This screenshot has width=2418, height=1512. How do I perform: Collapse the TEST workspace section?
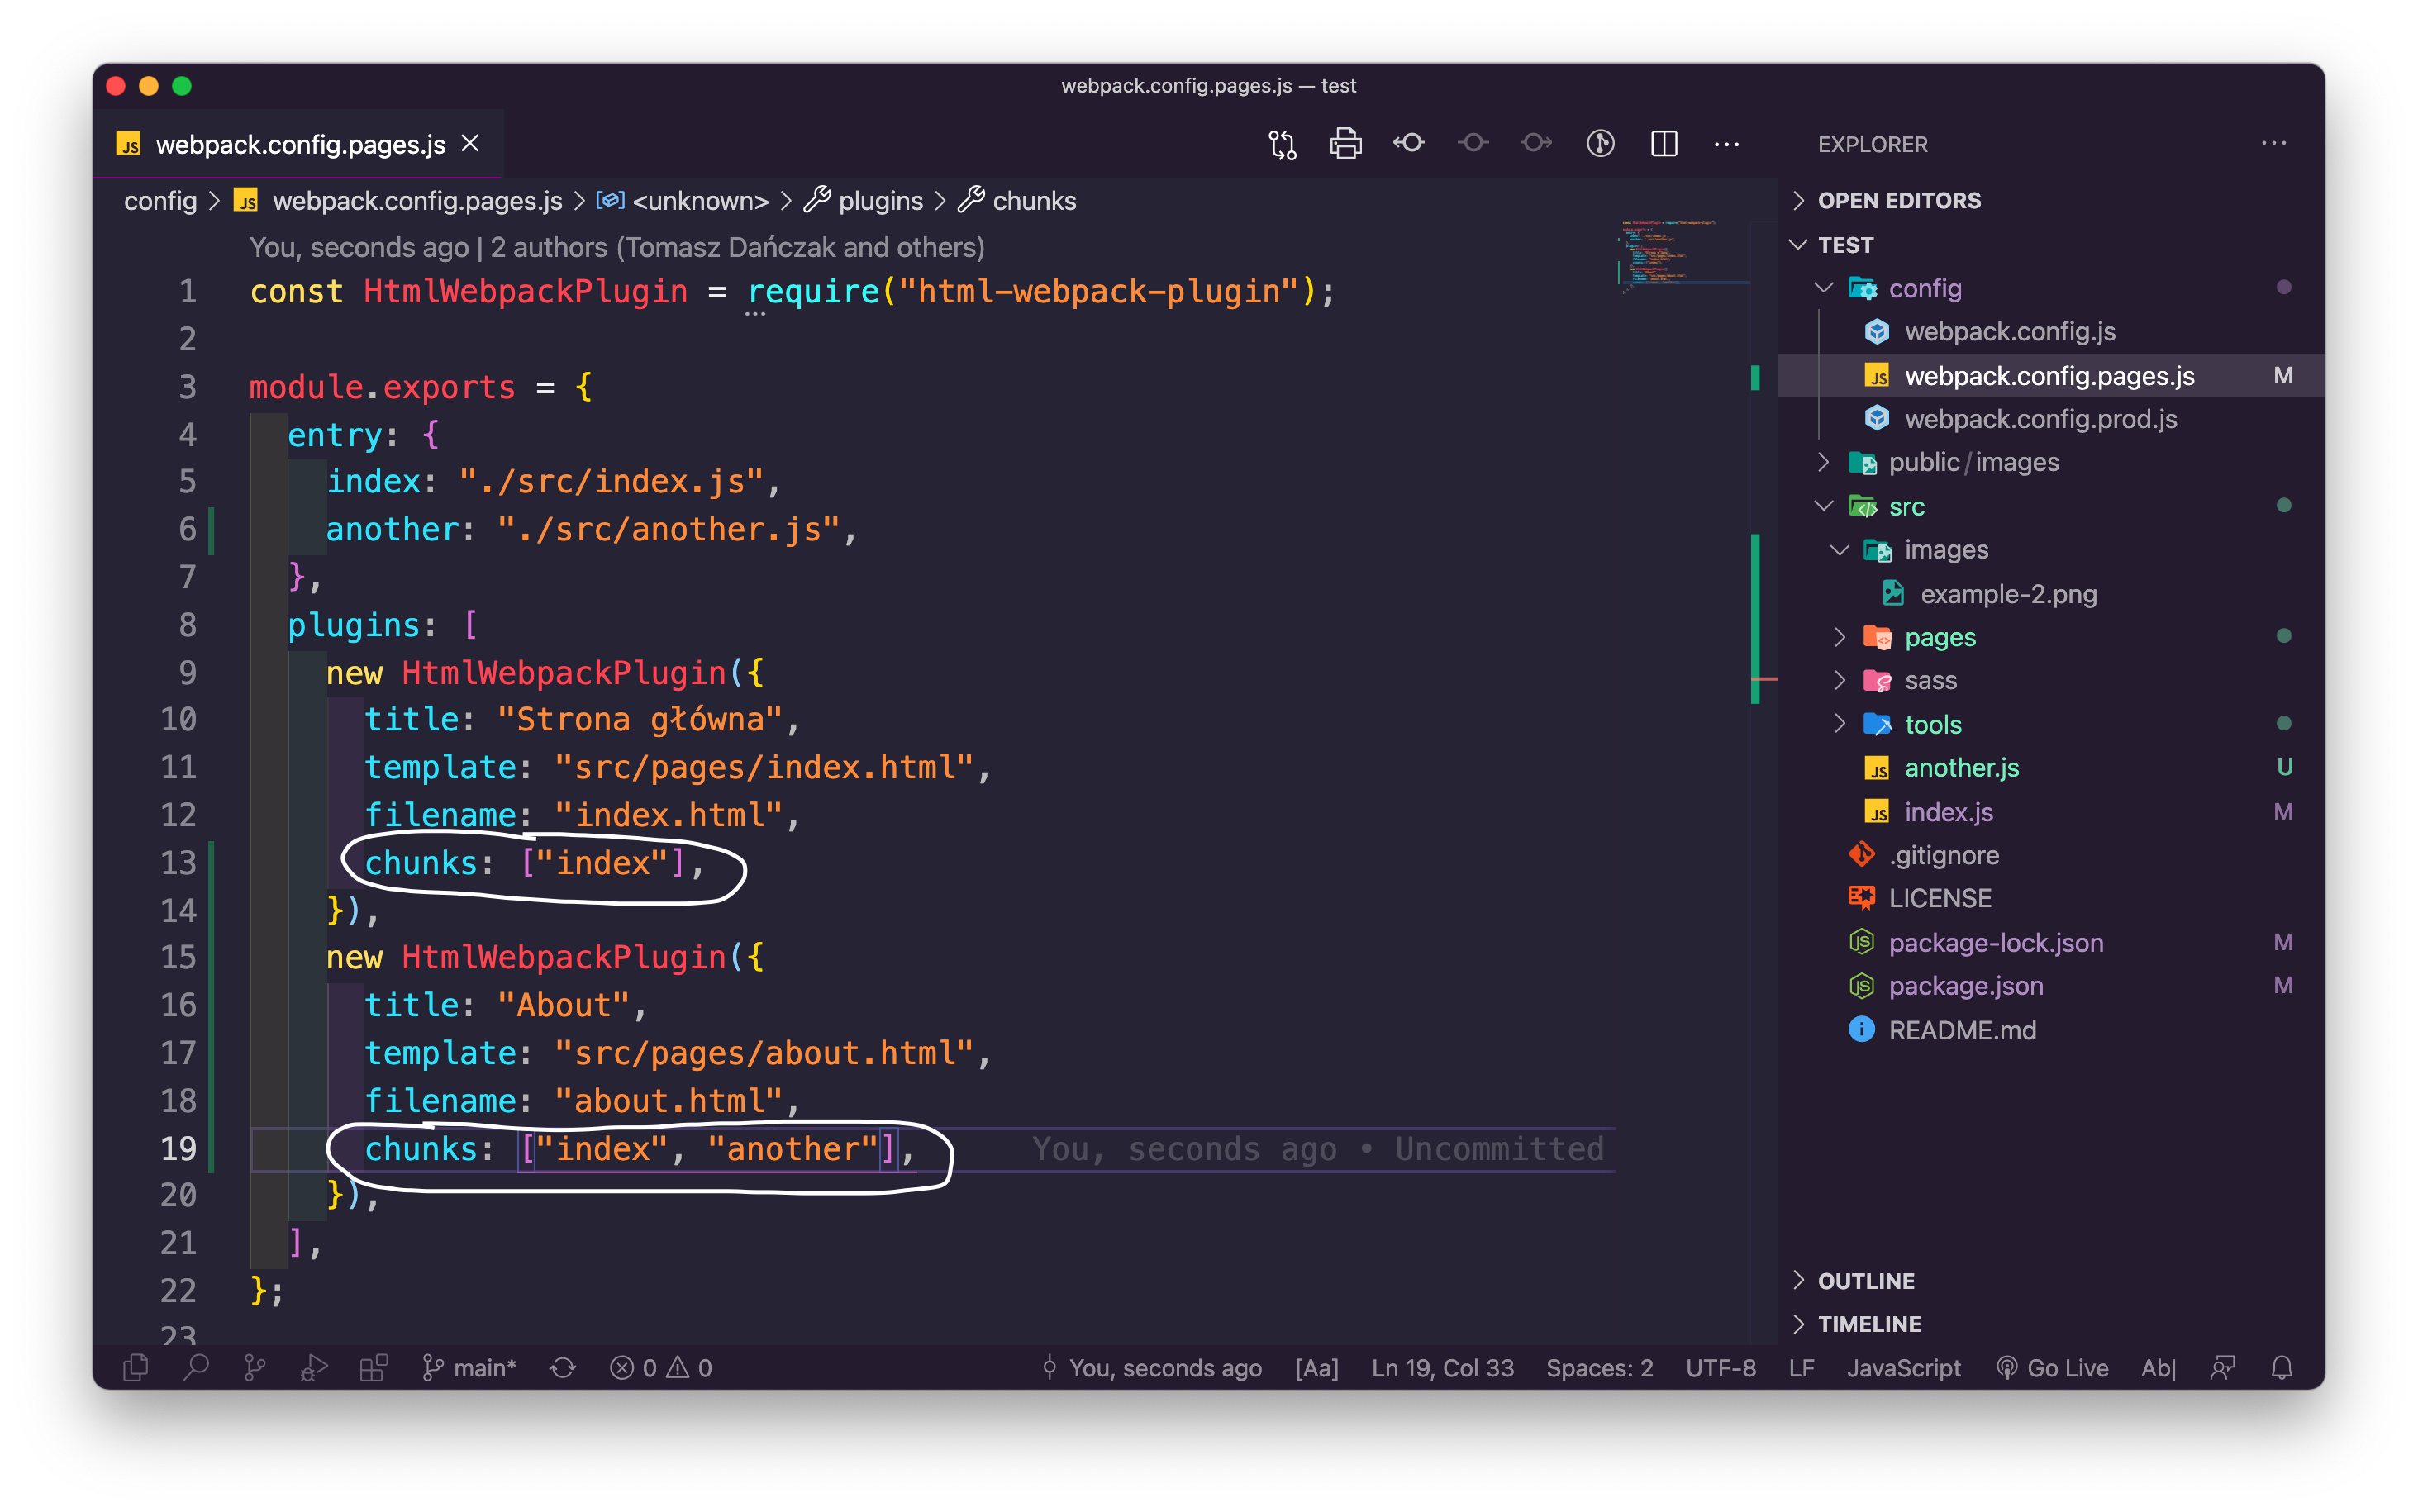pyautogui.click(x=2050, y=244)
